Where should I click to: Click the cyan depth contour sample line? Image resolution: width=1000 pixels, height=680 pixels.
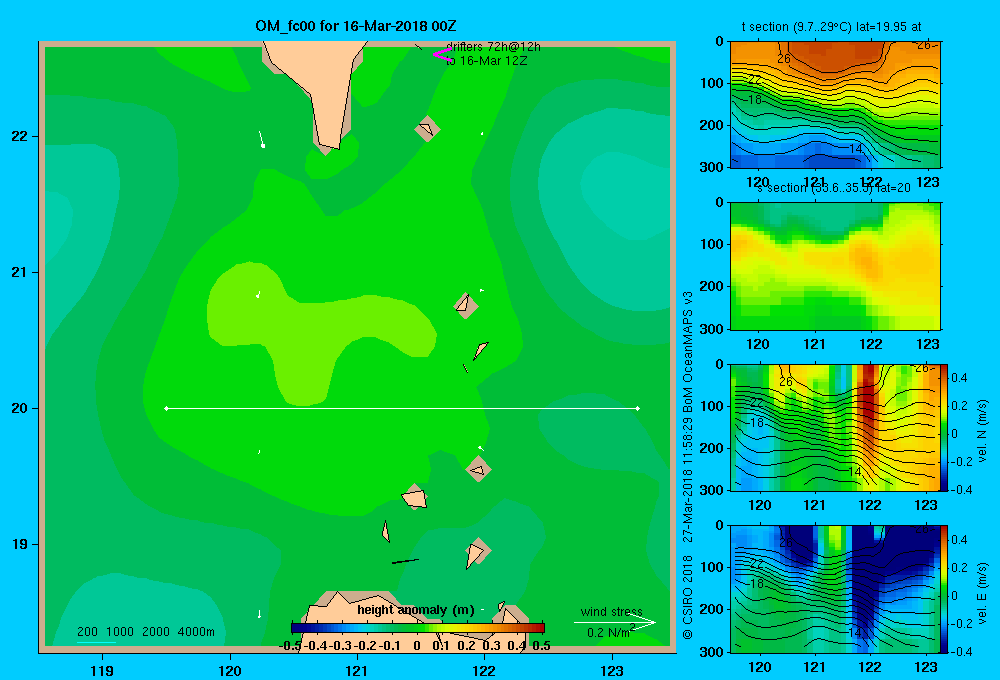click(96, 642)
